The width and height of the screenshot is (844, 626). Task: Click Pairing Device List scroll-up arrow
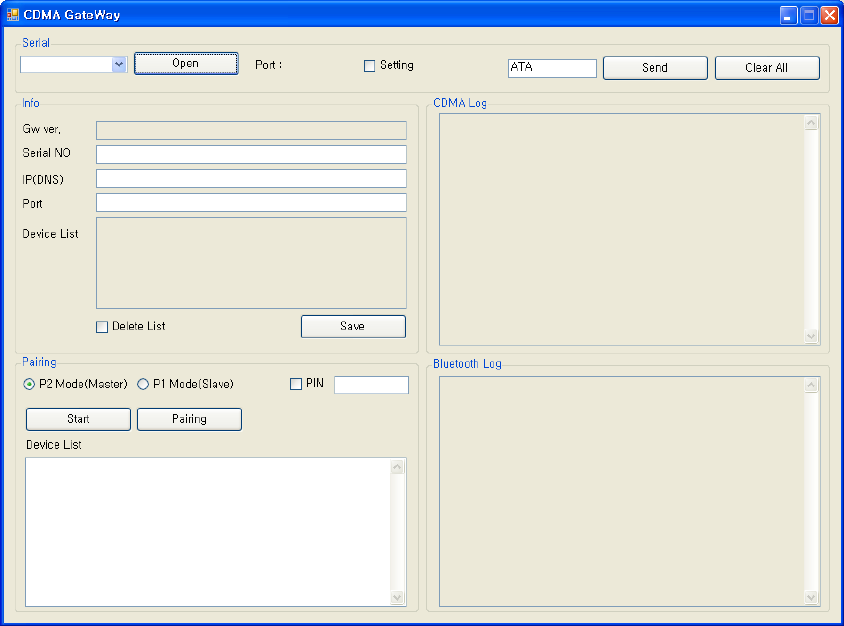pos(397,467)
